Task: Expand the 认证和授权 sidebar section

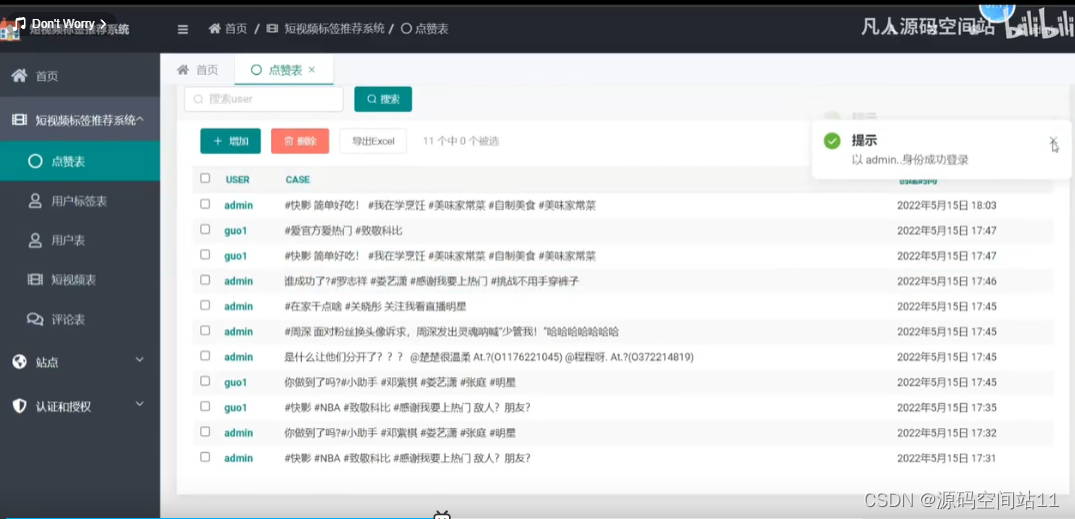Action: click(x=80, y=406)
